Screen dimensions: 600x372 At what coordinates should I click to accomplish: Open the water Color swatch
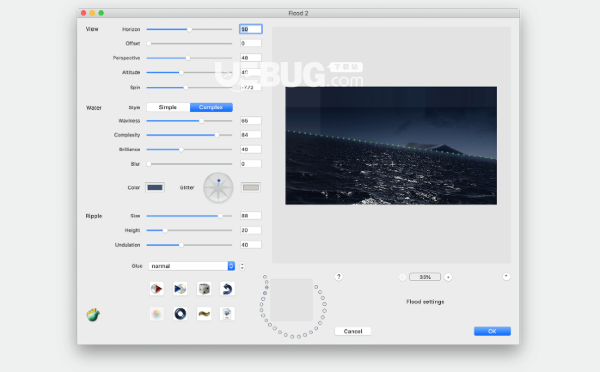pyautogui.click(x=155, y=188)
